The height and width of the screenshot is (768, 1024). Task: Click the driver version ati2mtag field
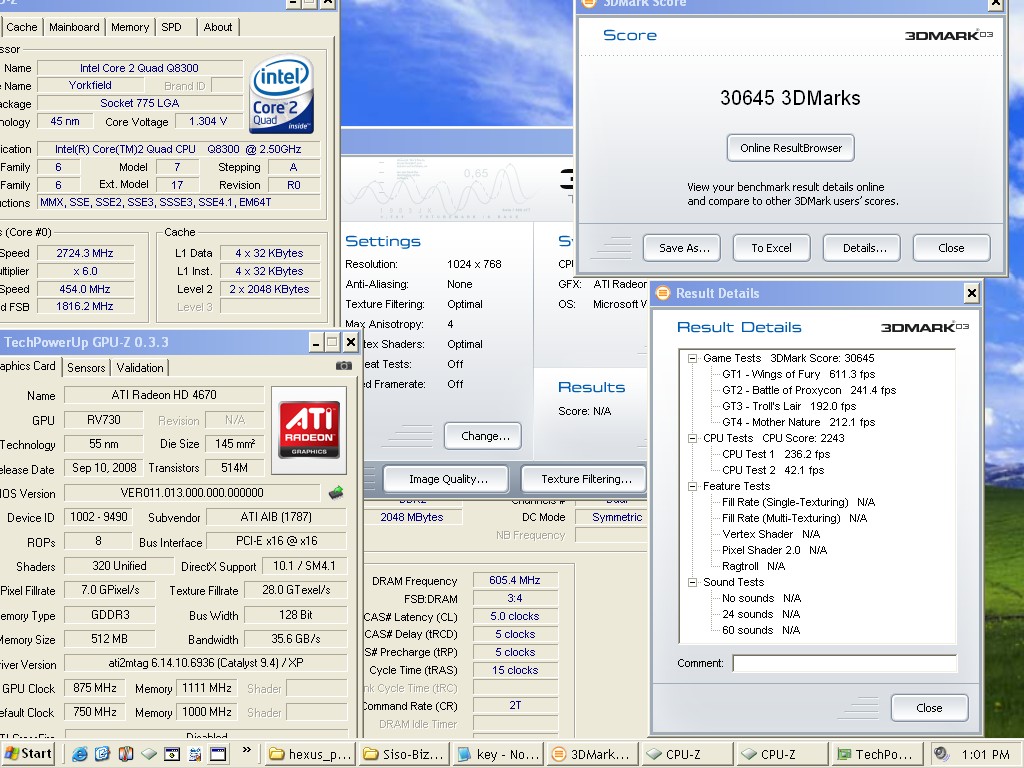pos(206,663)
